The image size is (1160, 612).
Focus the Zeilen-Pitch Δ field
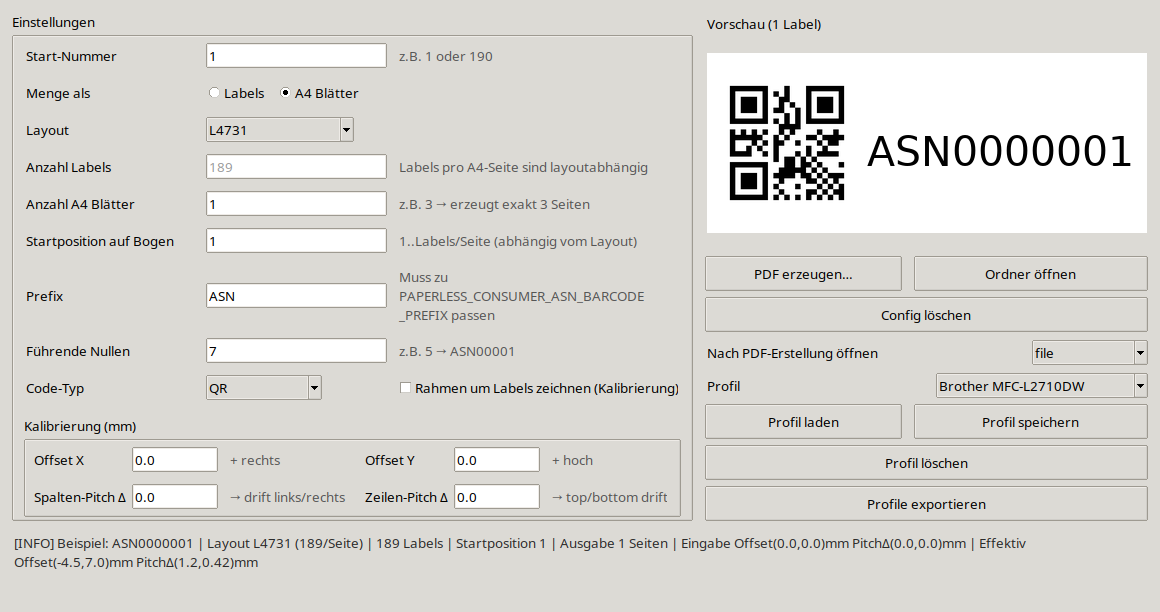pyautogui.click(x=496, y=497)
